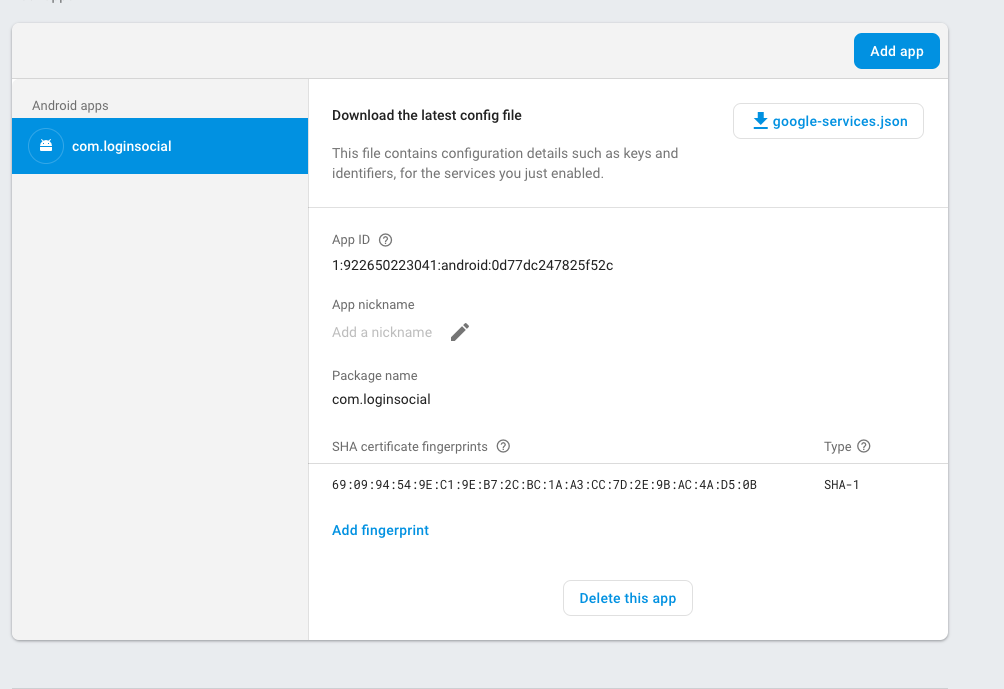Click the SHA-1 type label
1004x689 pixels.
[x=841, y=485]
